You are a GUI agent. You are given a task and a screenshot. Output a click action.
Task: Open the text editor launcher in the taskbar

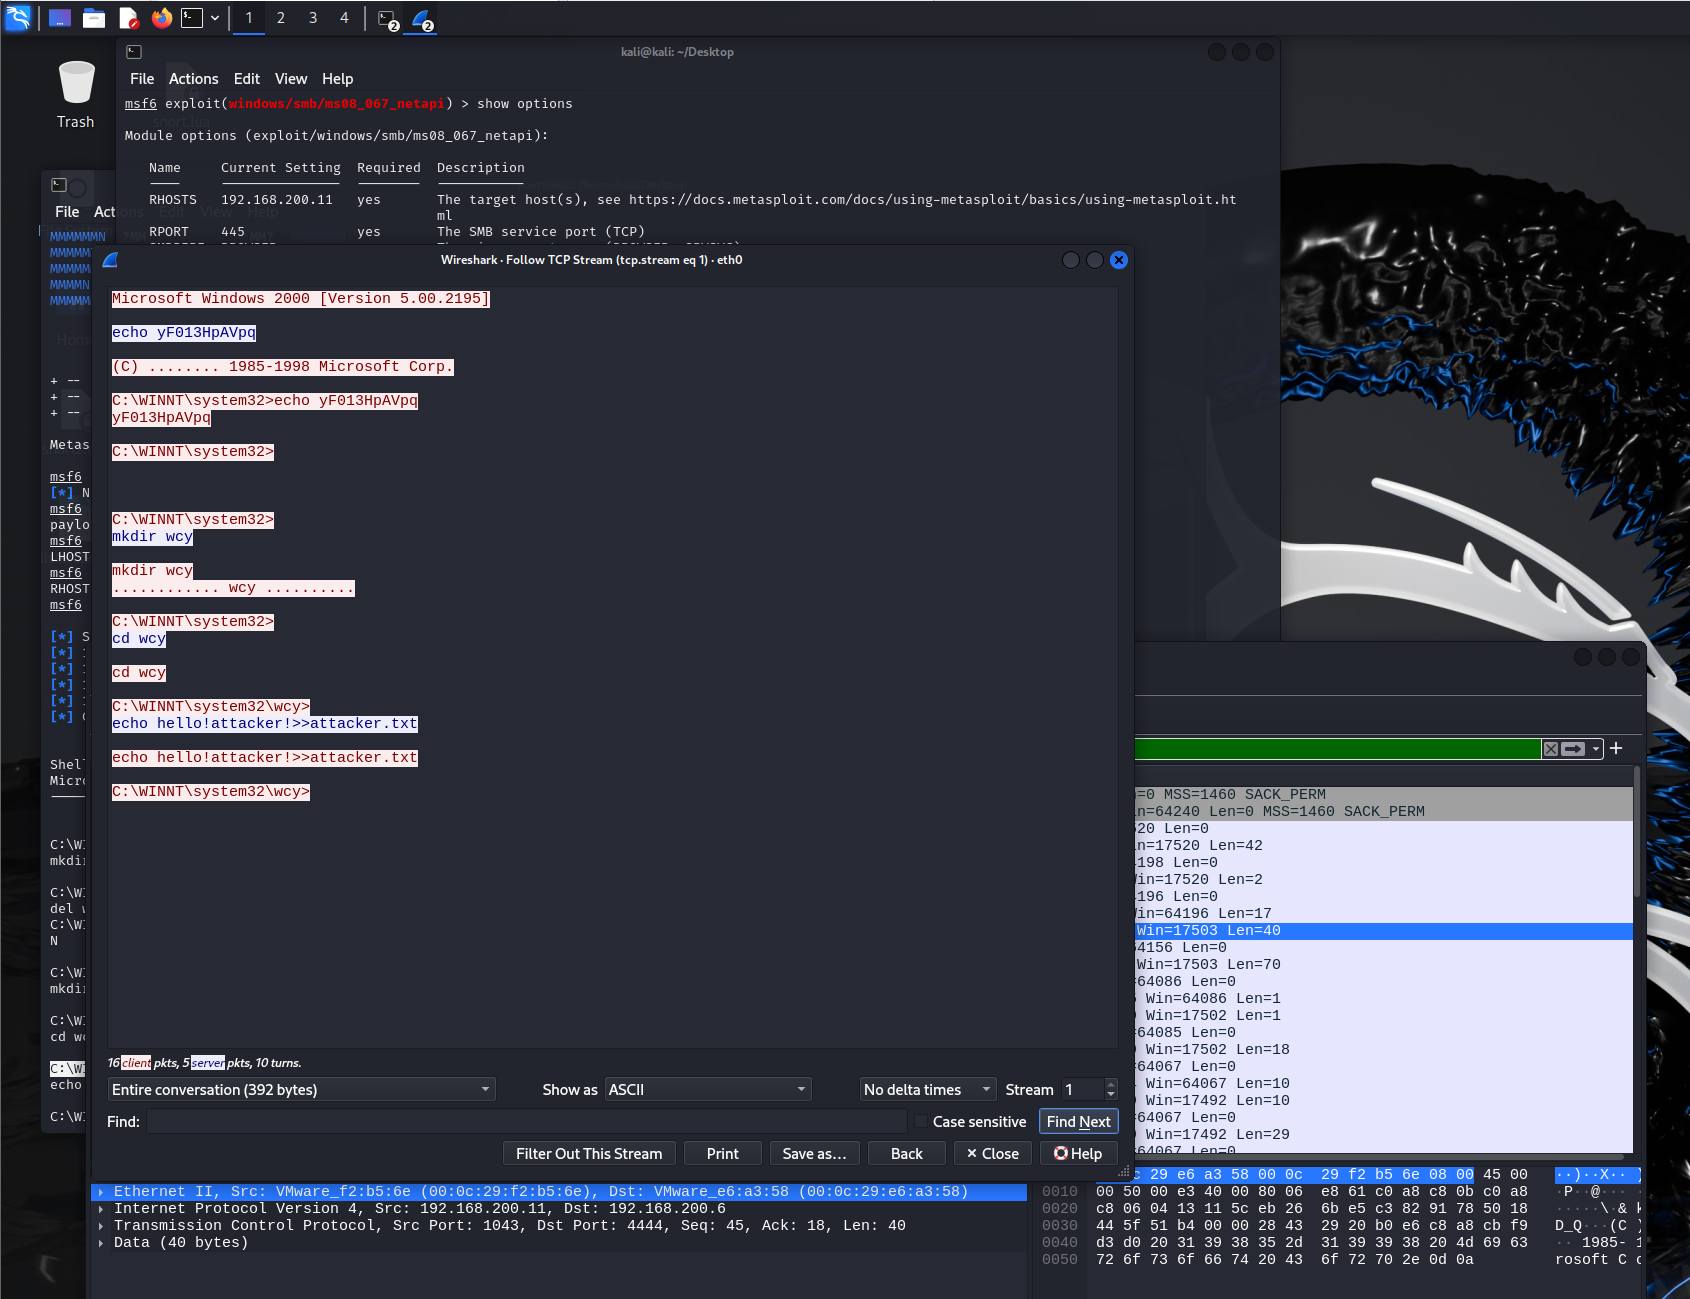[128, 17]
